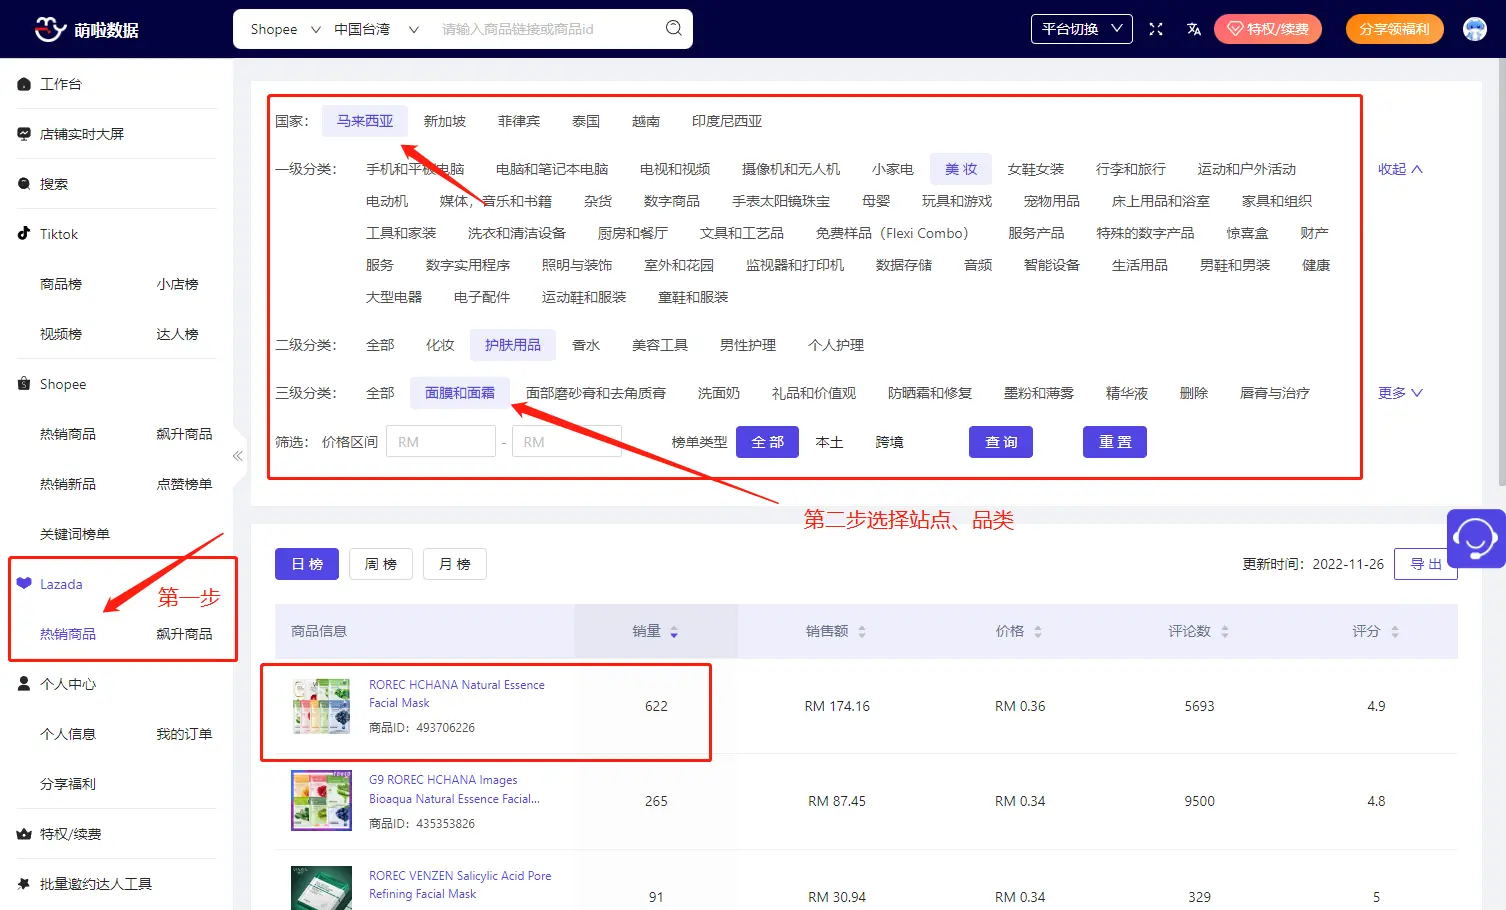Select country 新加坡
The image size is (1506, 910).
(445, 121)
